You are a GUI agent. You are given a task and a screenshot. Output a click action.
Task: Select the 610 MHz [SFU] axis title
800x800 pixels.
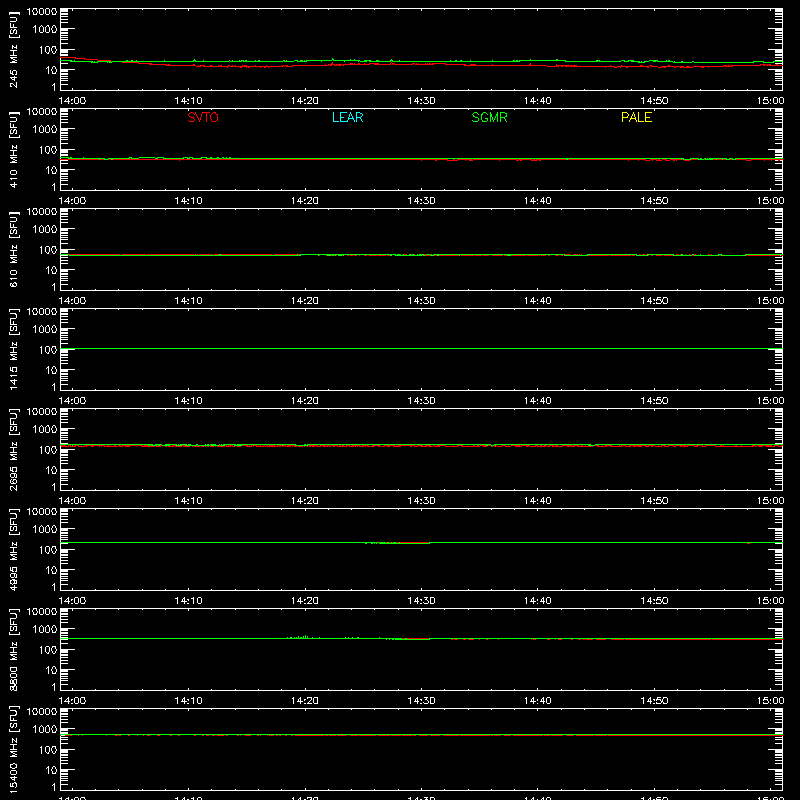pos(14,249)
